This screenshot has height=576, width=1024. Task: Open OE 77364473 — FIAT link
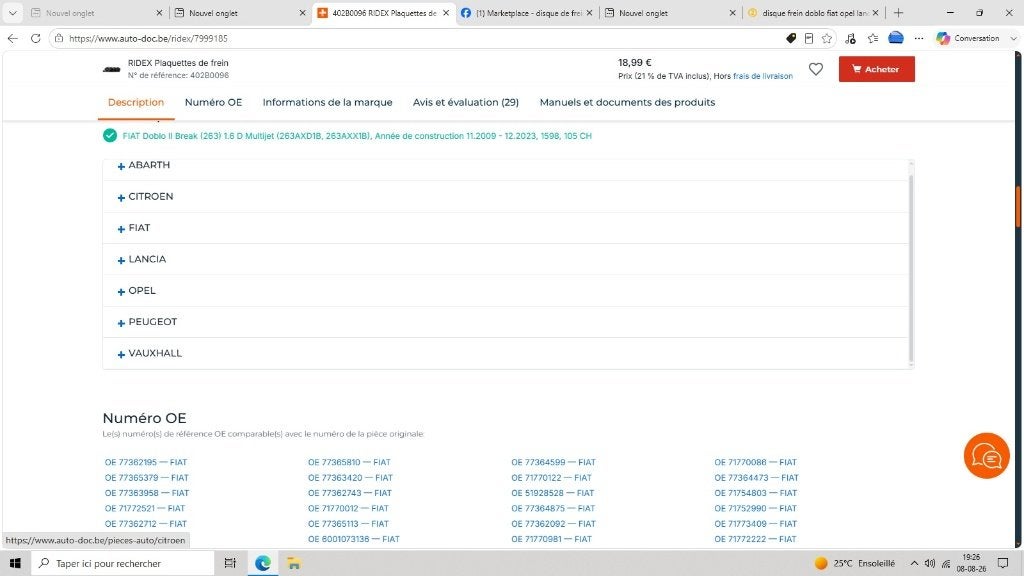(756, 478)
